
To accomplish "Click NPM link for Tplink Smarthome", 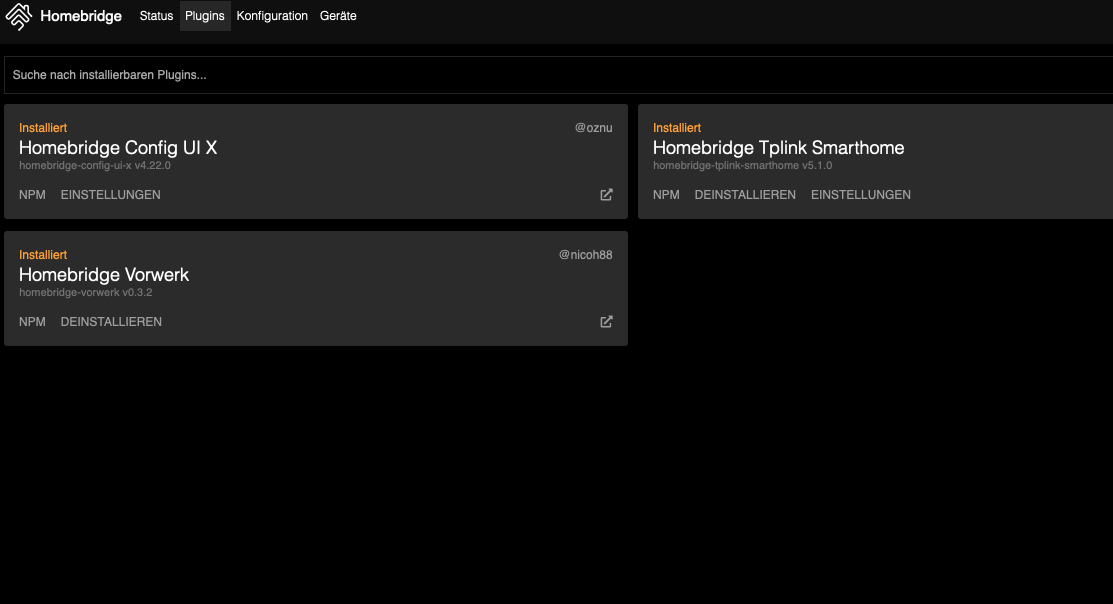I will (x=666, y=195).
